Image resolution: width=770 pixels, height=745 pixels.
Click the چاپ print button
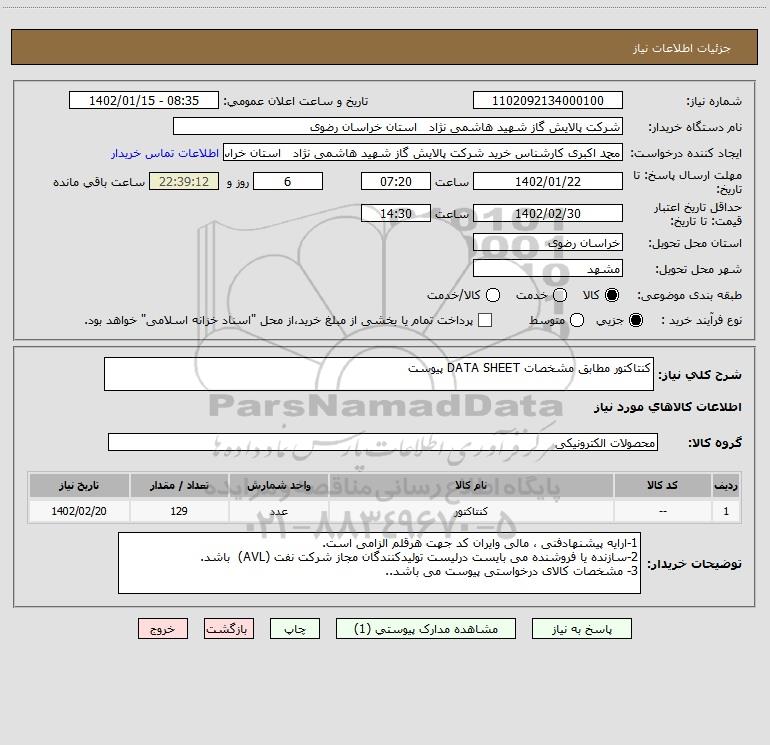(x=295, y=629)
